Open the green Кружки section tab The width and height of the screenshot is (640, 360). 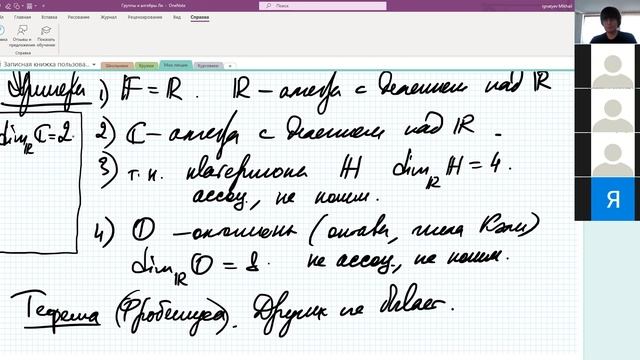pyautogui.click(x=146, y=65)
